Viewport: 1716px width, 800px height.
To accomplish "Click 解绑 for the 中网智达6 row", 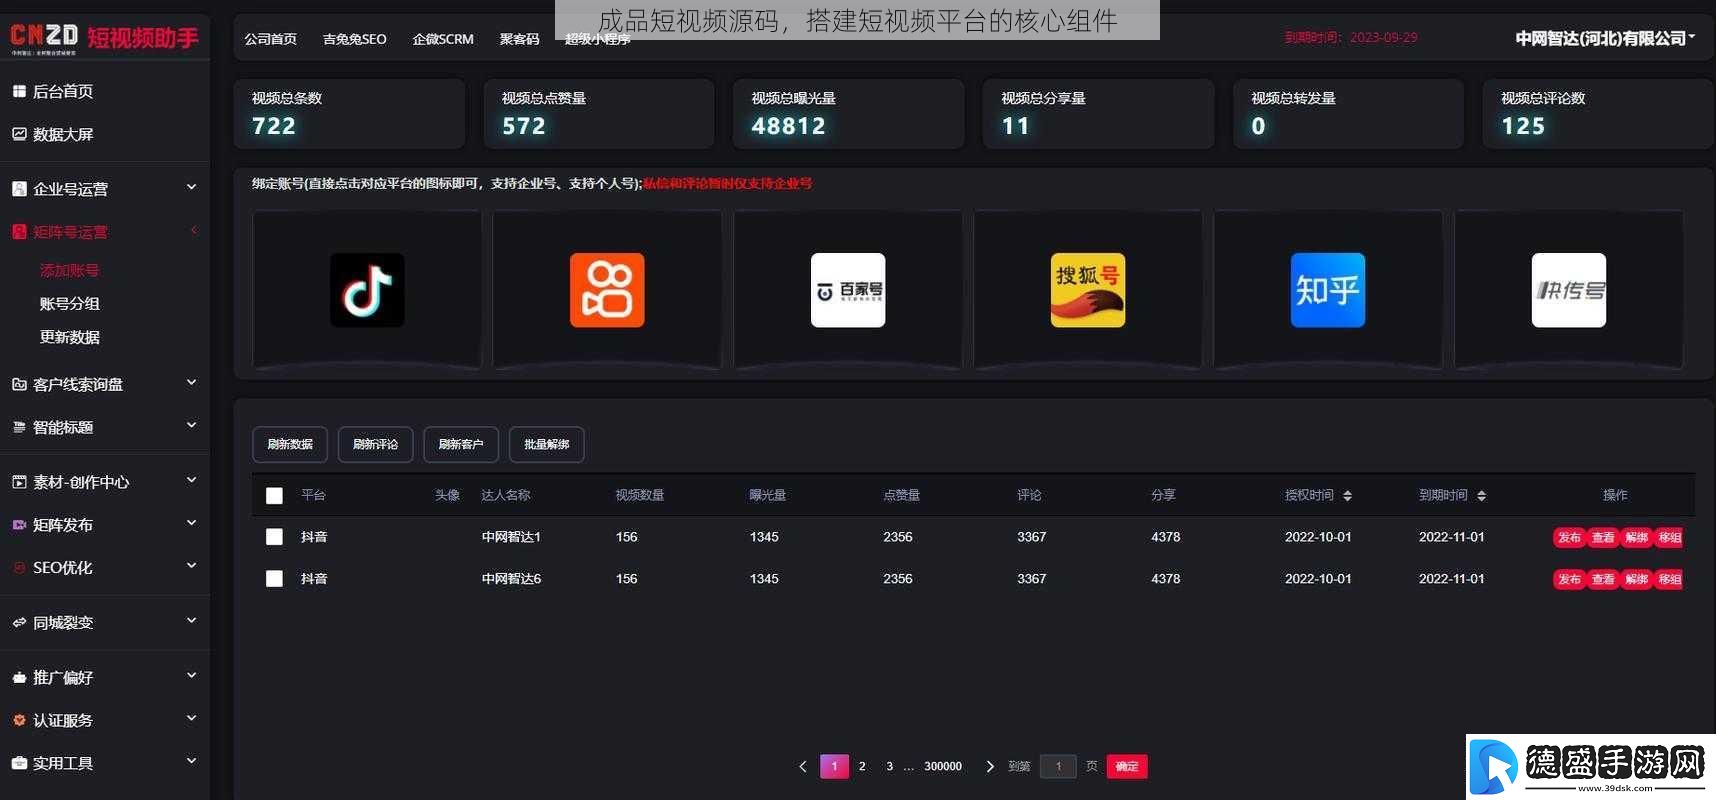I will (1636, 579).
